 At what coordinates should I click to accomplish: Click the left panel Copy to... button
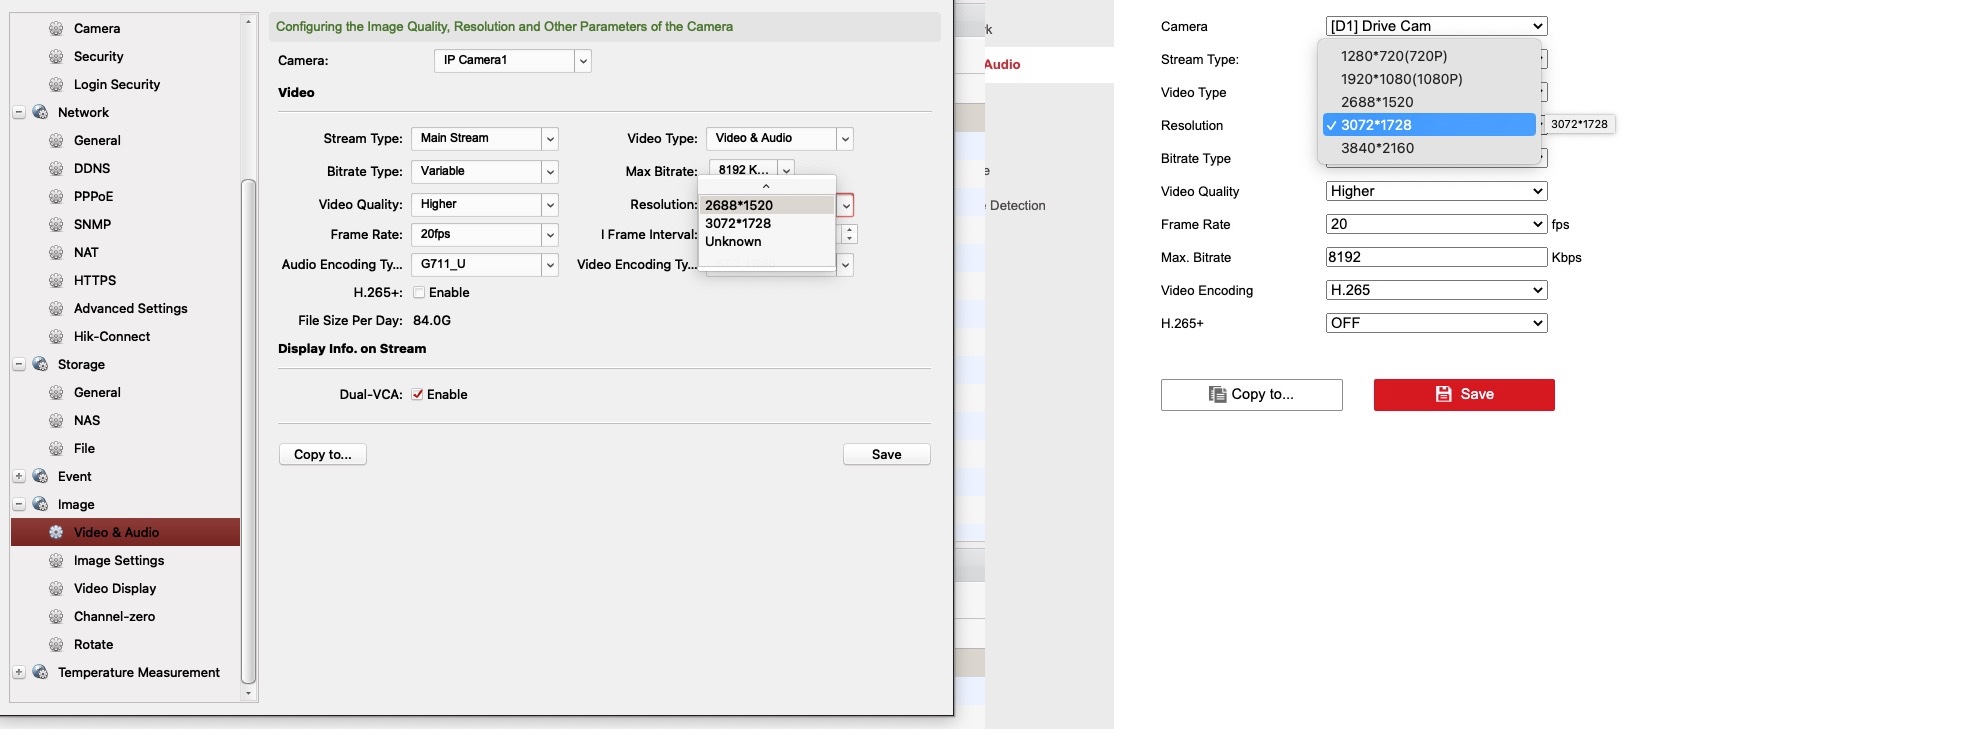click(322, 455)
